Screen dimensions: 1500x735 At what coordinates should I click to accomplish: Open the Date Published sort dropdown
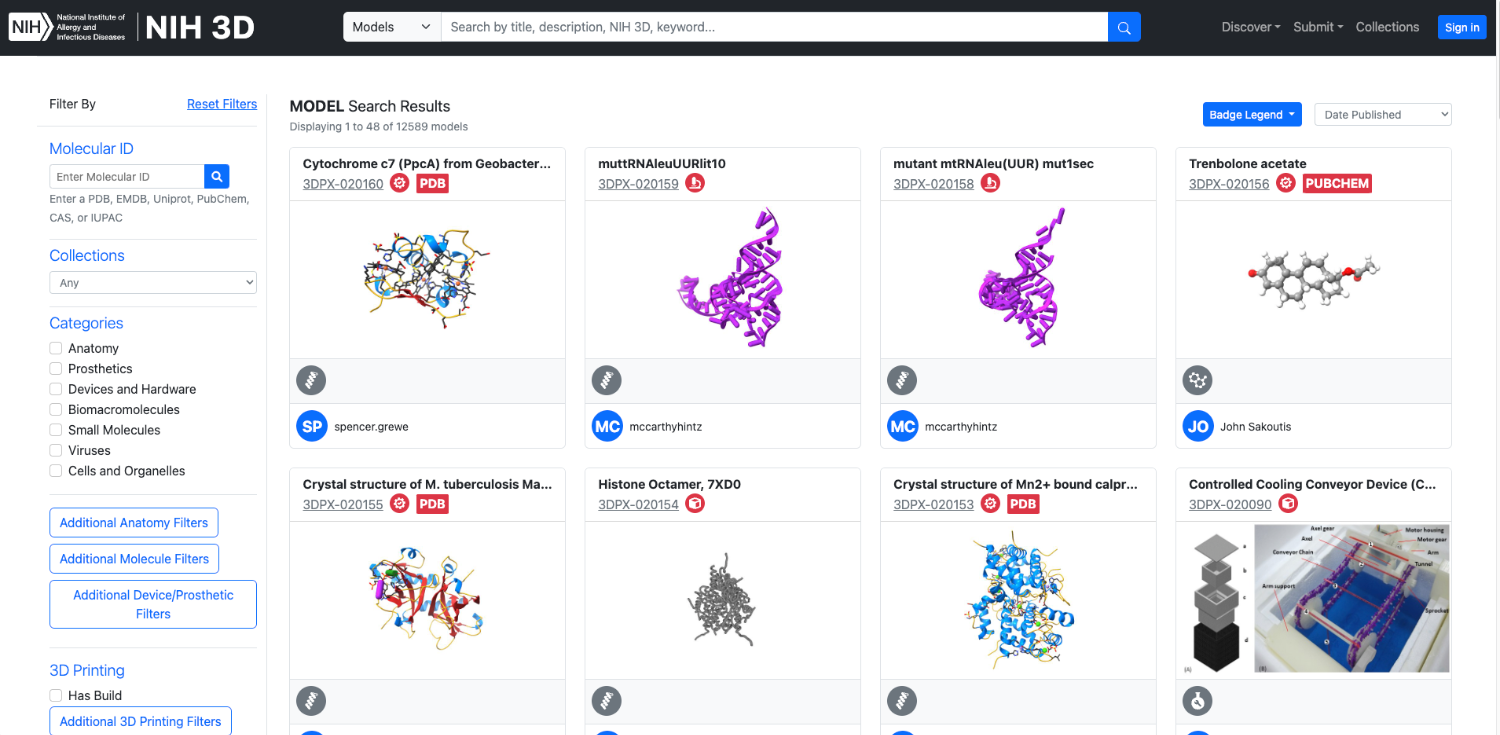[1382, 115]
